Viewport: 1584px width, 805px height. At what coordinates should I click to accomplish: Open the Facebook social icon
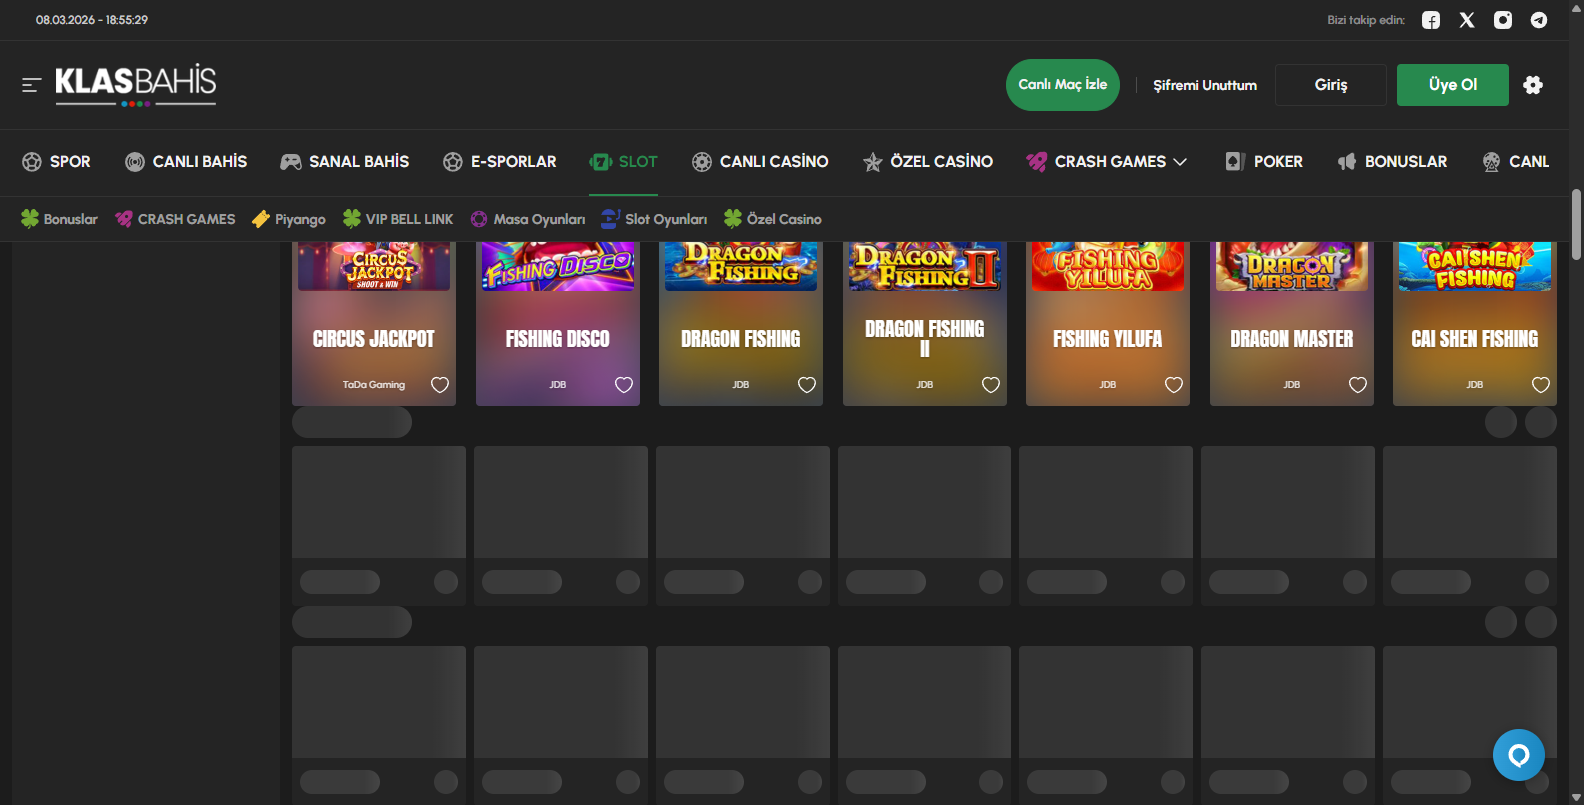1431,20
